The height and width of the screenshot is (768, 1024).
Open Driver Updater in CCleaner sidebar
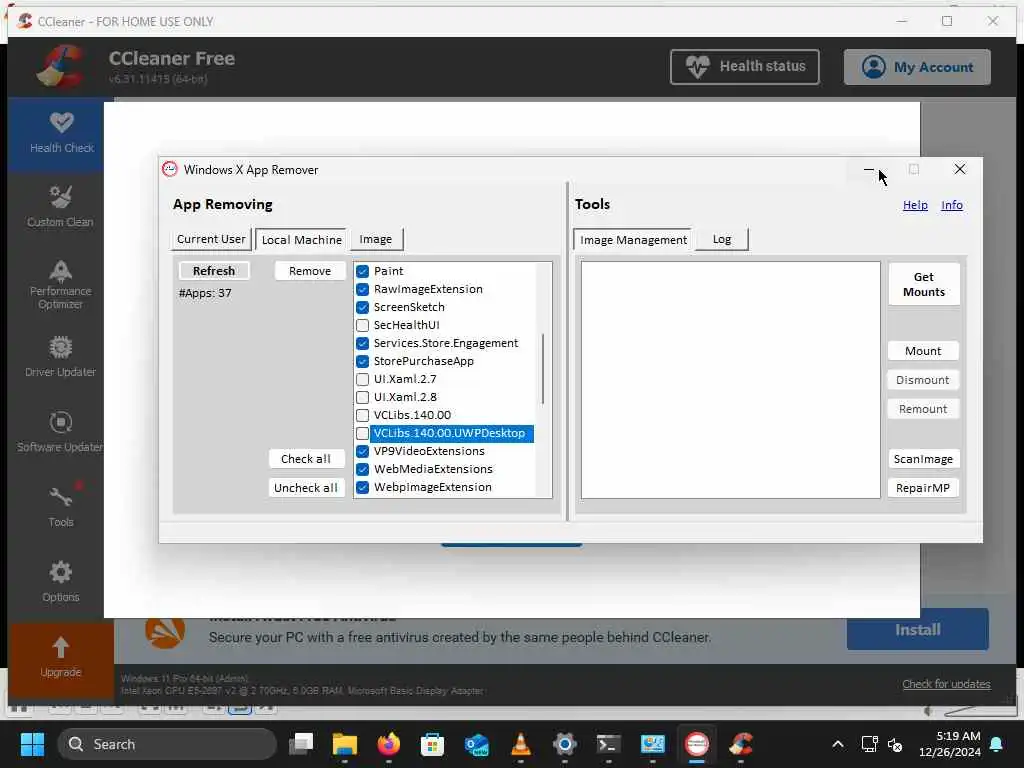click(60, 357)
